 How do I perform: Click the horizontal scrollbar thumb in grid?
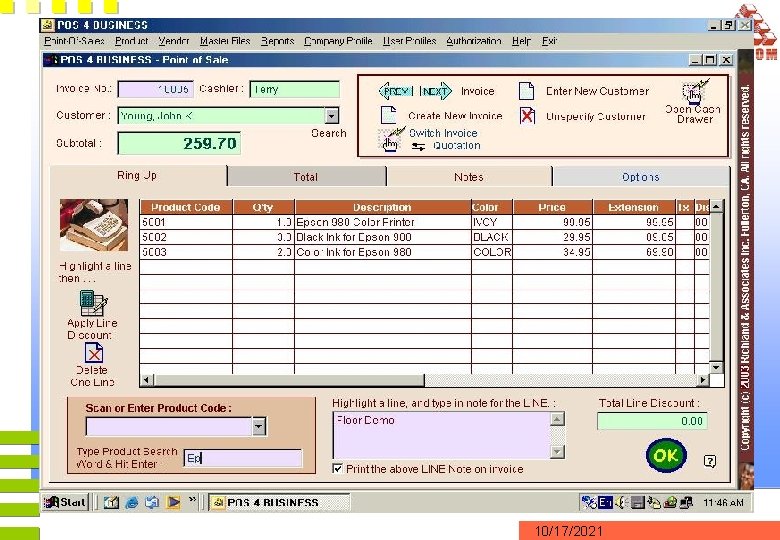[289, 380]
